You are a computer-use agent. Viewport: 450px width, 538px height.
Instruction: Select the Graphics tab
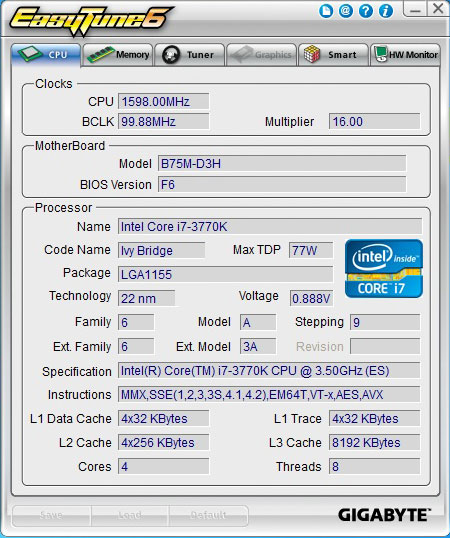(261, 55)
